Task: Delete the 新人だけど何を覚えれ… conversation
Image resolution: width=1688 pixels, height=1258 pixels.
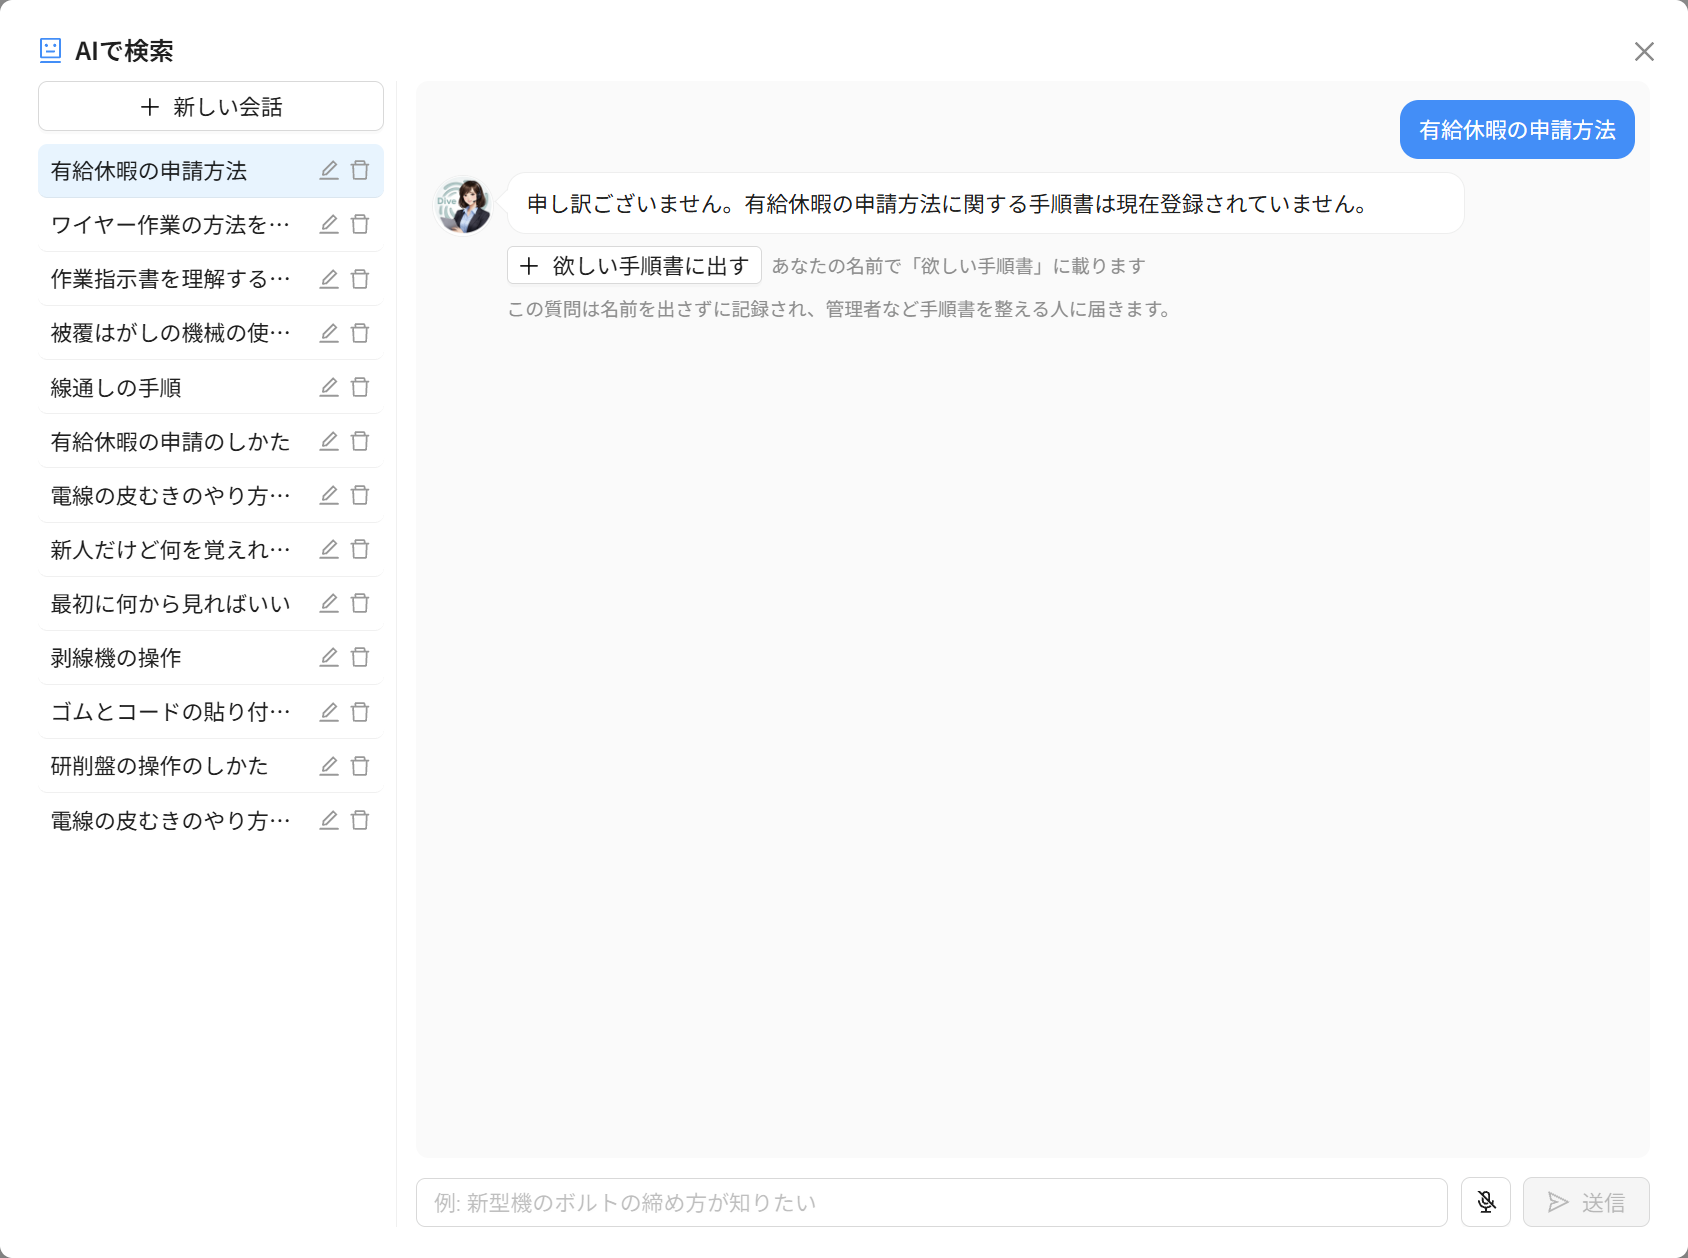Action: click(x=360, y=549)
